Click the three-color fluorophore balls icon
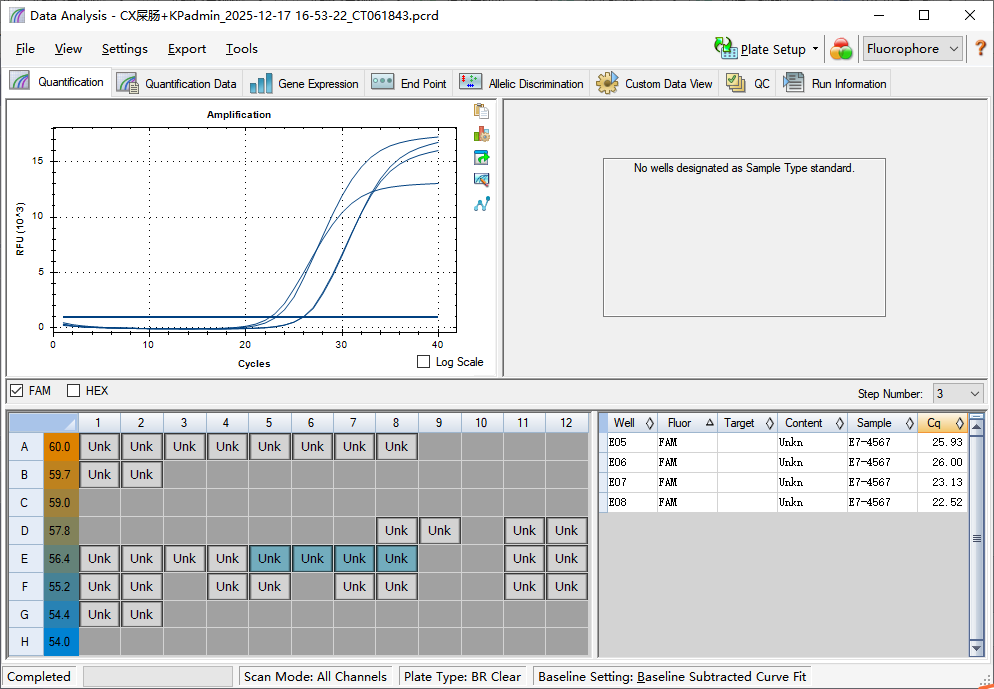 (841, 49)
